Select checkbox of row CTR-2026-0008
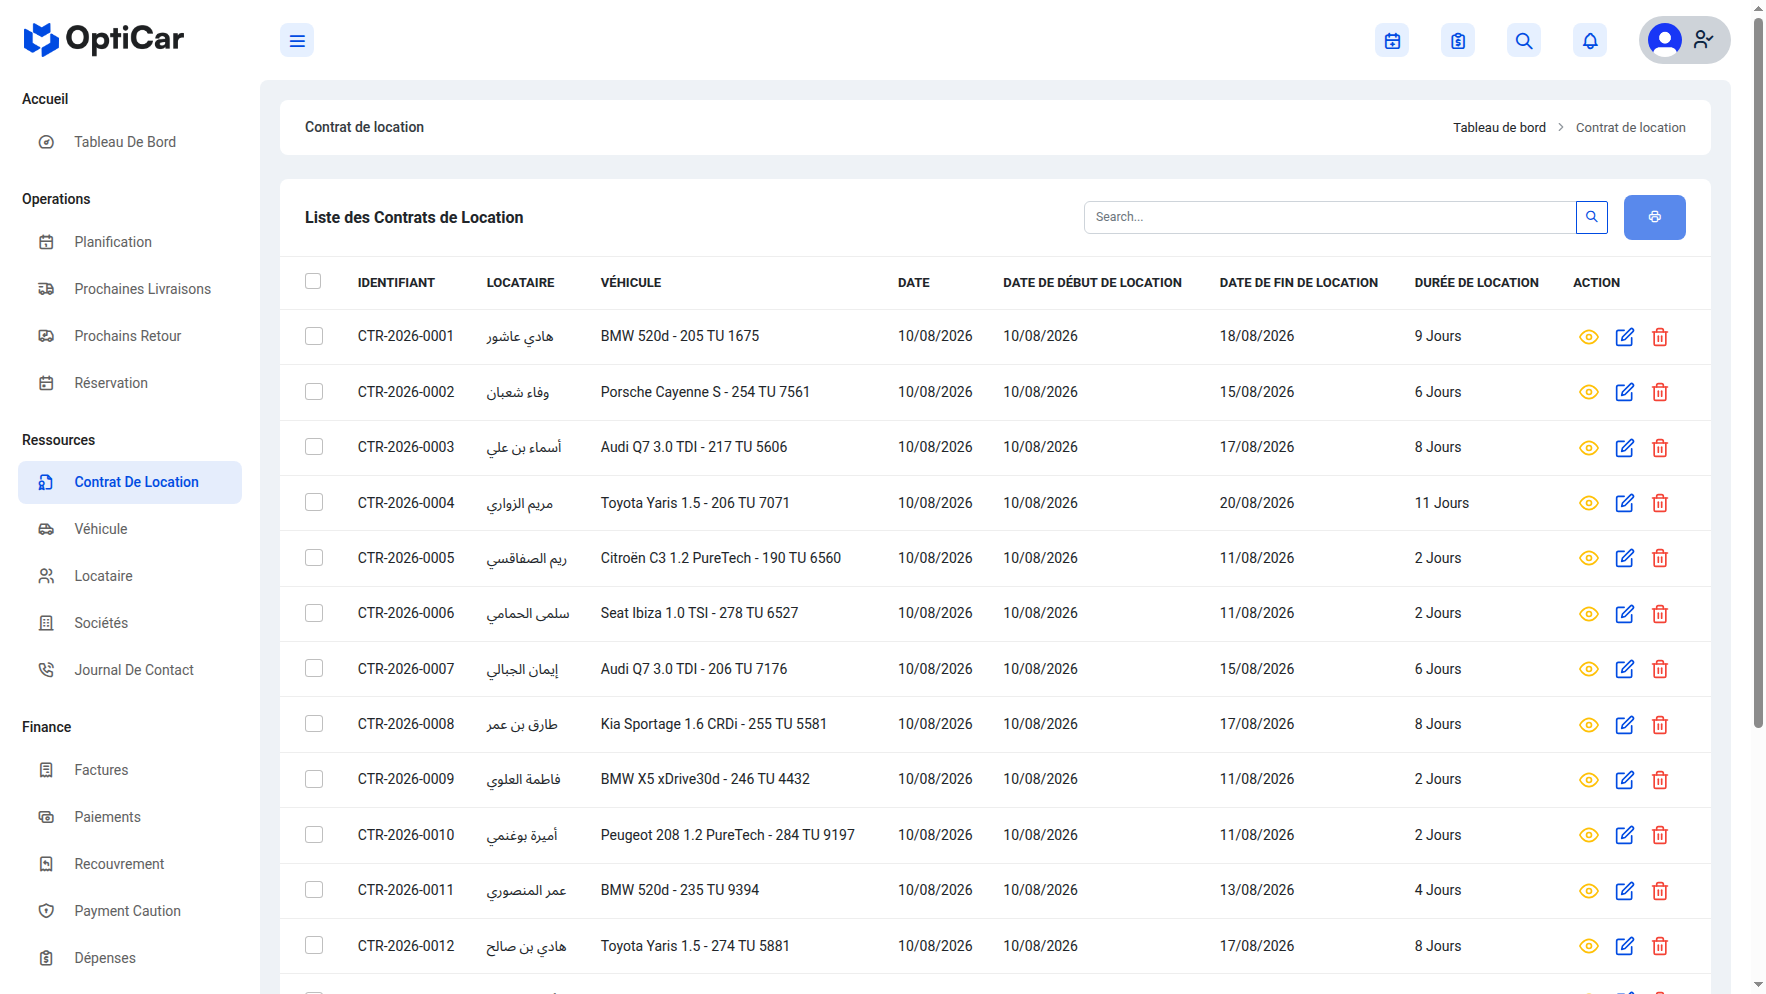Image resolution: width=1766 pixels, height=994 pixels. 314,723
